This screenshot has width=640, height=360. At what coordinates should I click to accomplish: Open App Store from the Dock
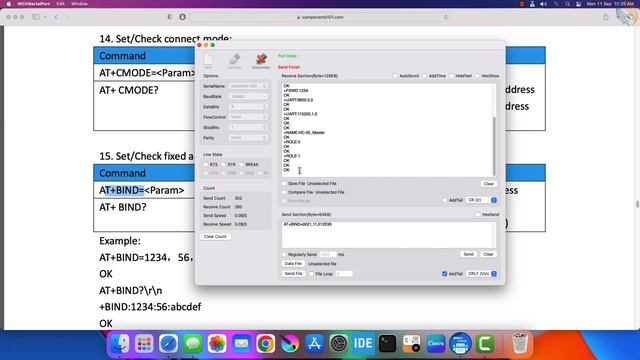(314, 344)
